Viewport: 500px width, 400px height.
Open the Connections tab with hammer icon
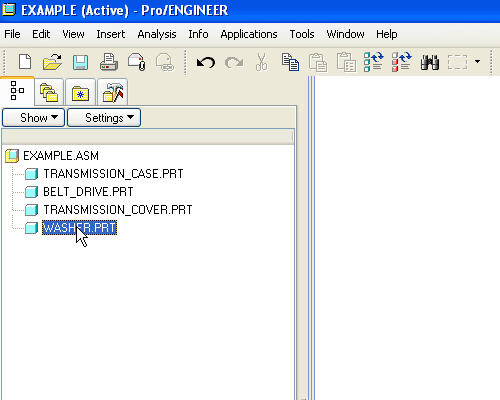coord(113,92)
